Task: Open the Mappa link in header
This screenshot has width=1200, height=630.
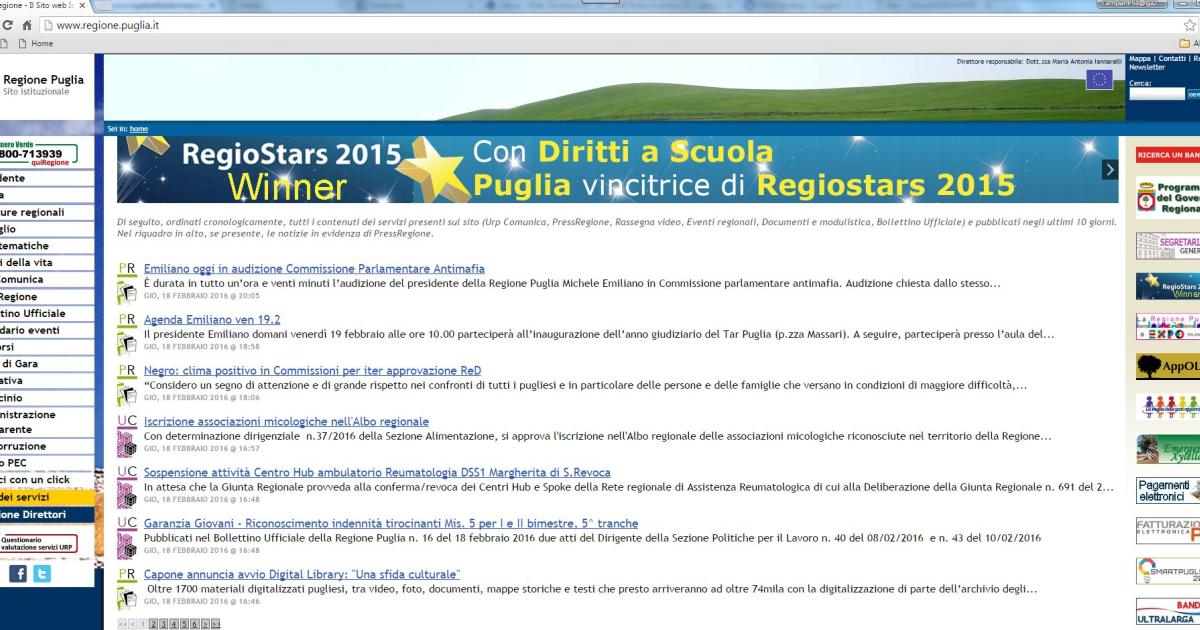Action: click(x=1140, y=59)
